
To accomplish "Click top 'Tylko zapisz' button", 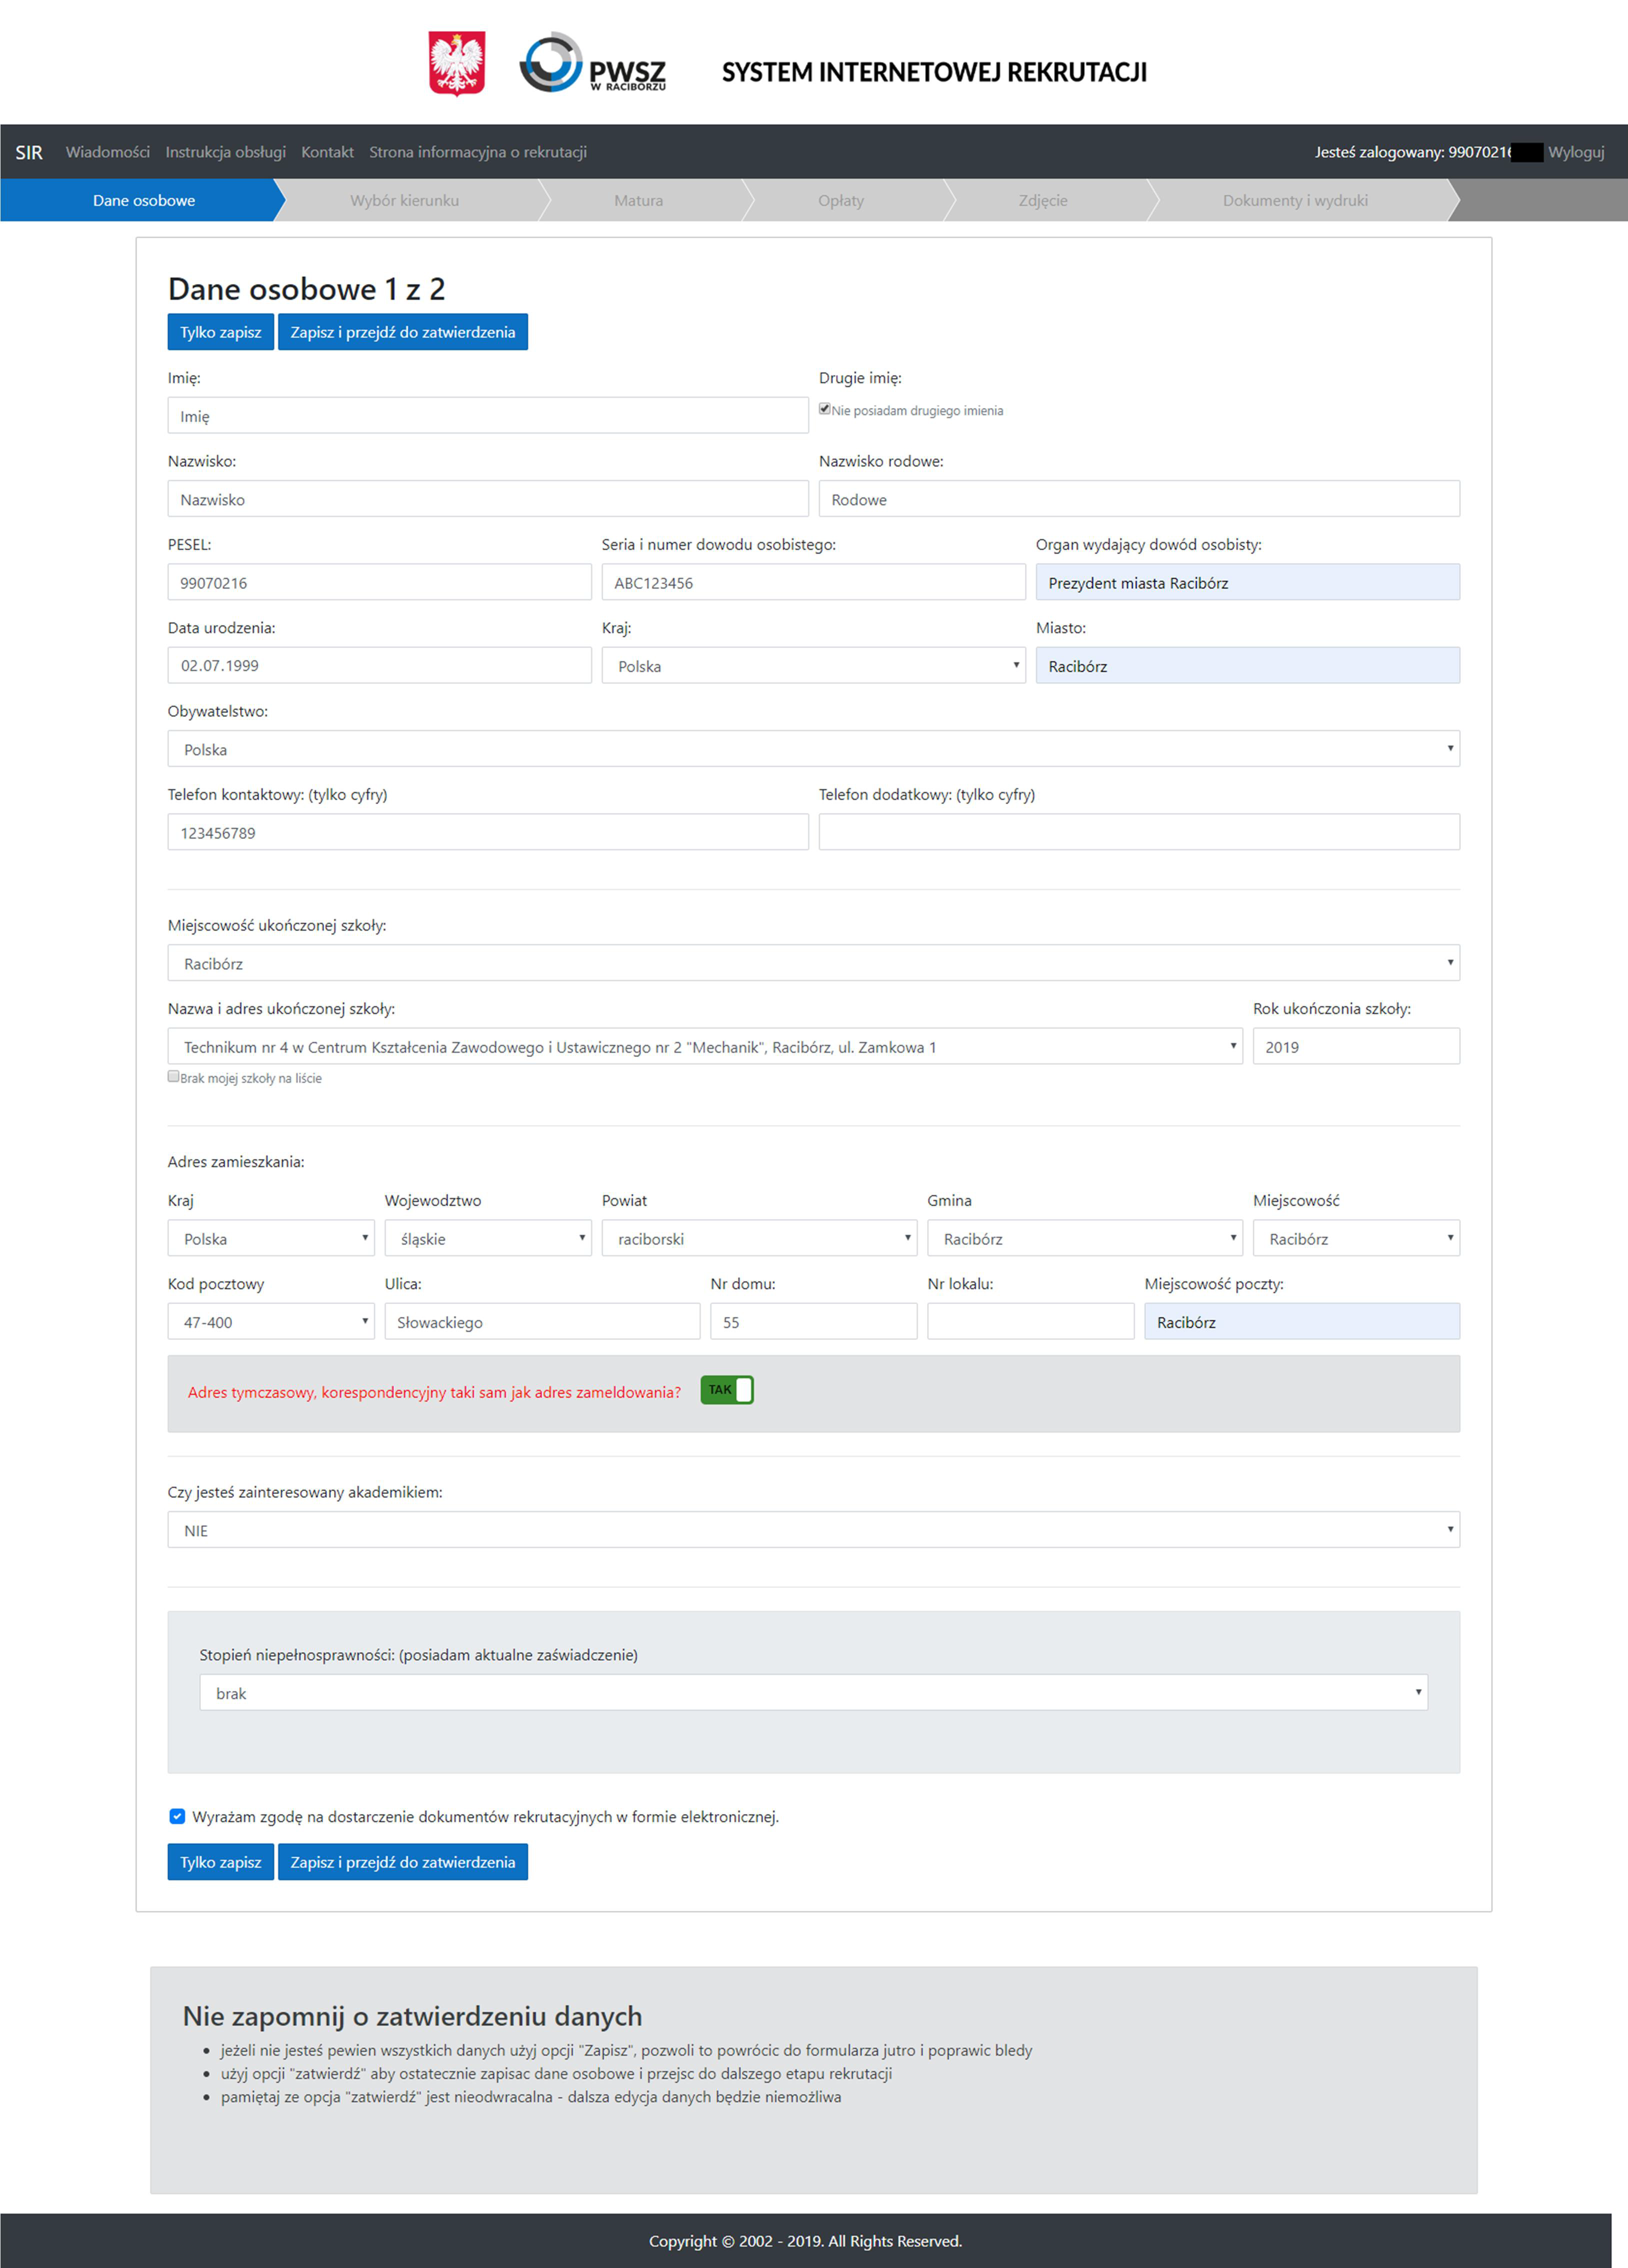I will (221, 332).
